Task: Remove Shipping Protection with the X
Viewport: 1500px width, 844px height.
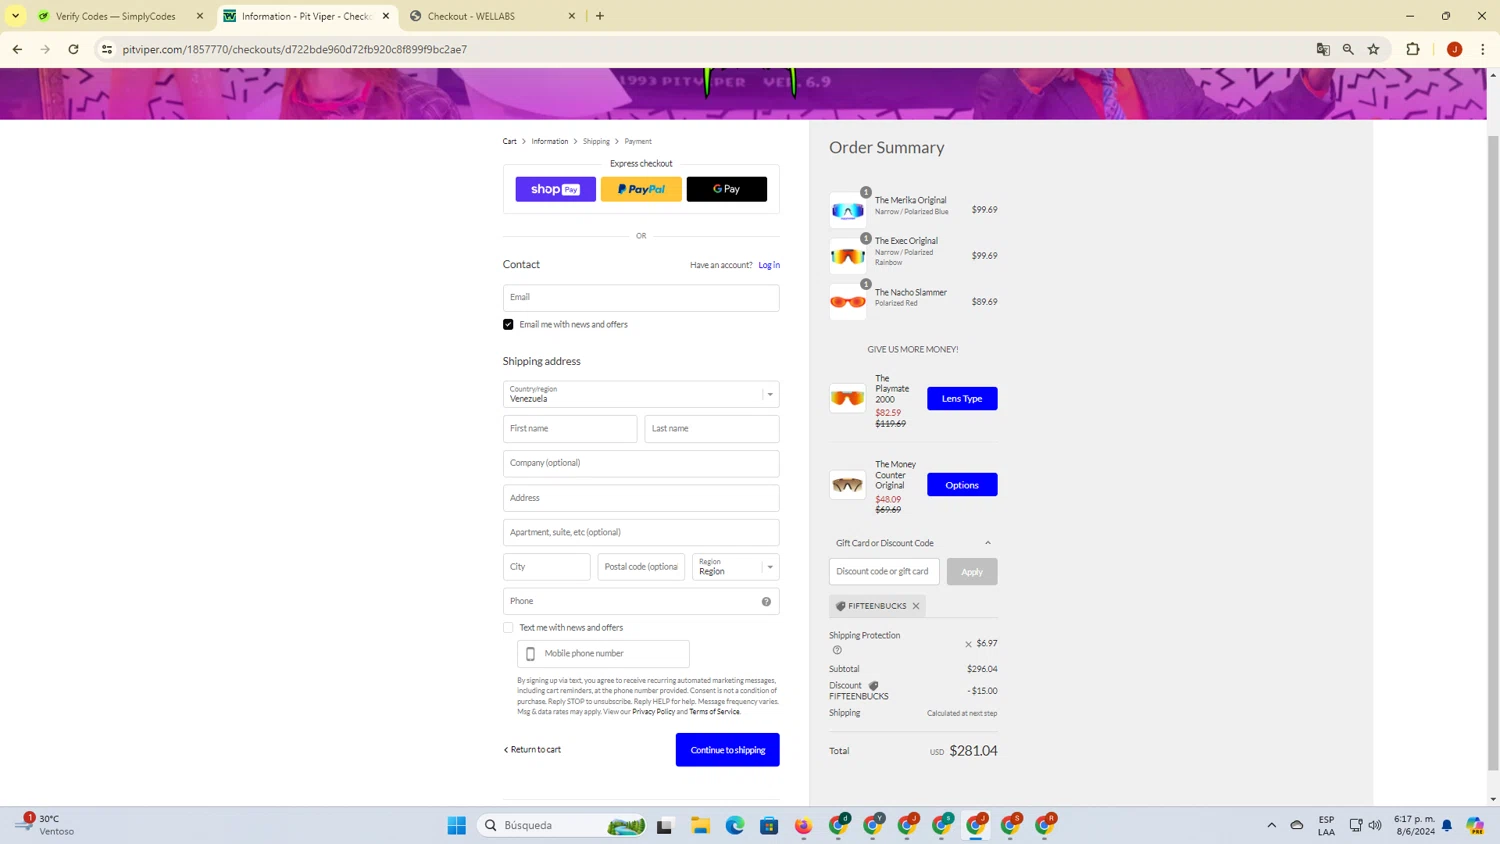Action: click(968, 645)
